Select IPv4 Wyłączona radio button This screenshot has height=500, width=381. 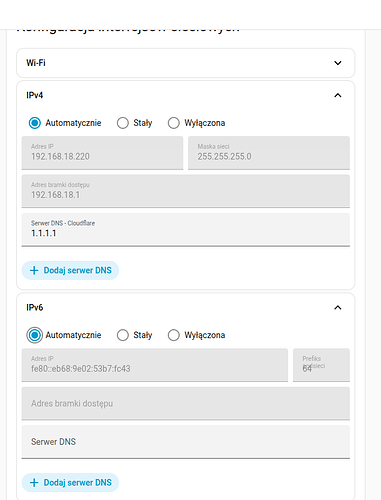[174, 123]
